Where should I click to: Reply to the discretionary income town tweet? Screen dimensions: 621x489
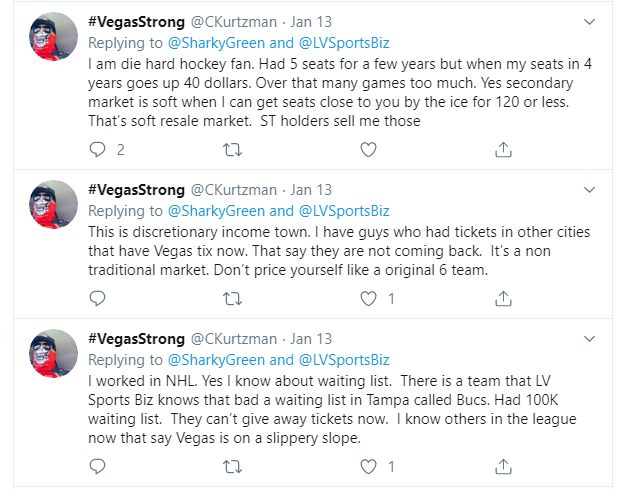(x=98, y=298)
